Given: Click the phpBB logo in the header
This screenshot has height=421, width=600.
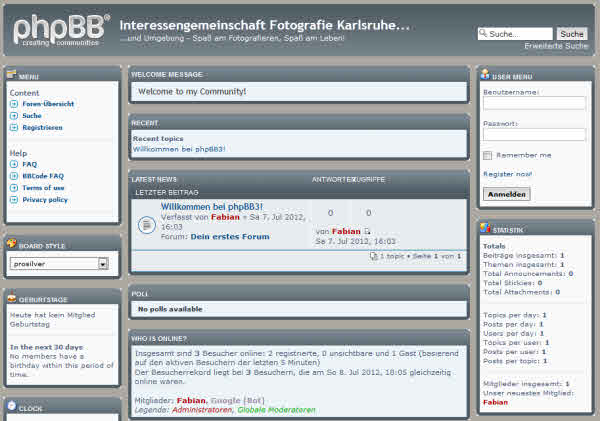Looking at the screenshot, I should [57, 28].
